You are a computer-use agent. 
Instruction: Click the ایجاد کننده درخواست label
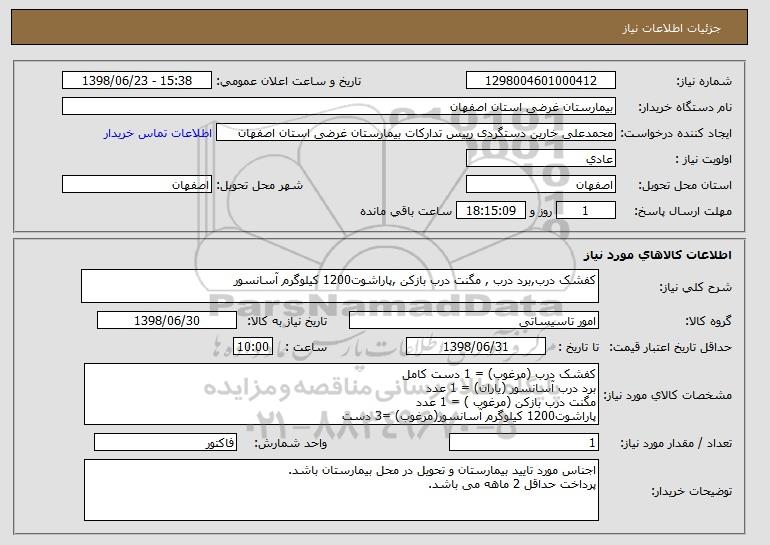676,134
